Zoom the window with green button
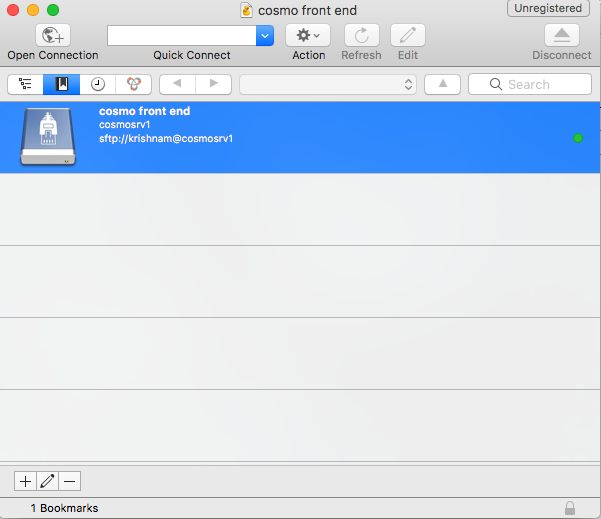Screen dimensions: 601x519 (x=53, y=10)
